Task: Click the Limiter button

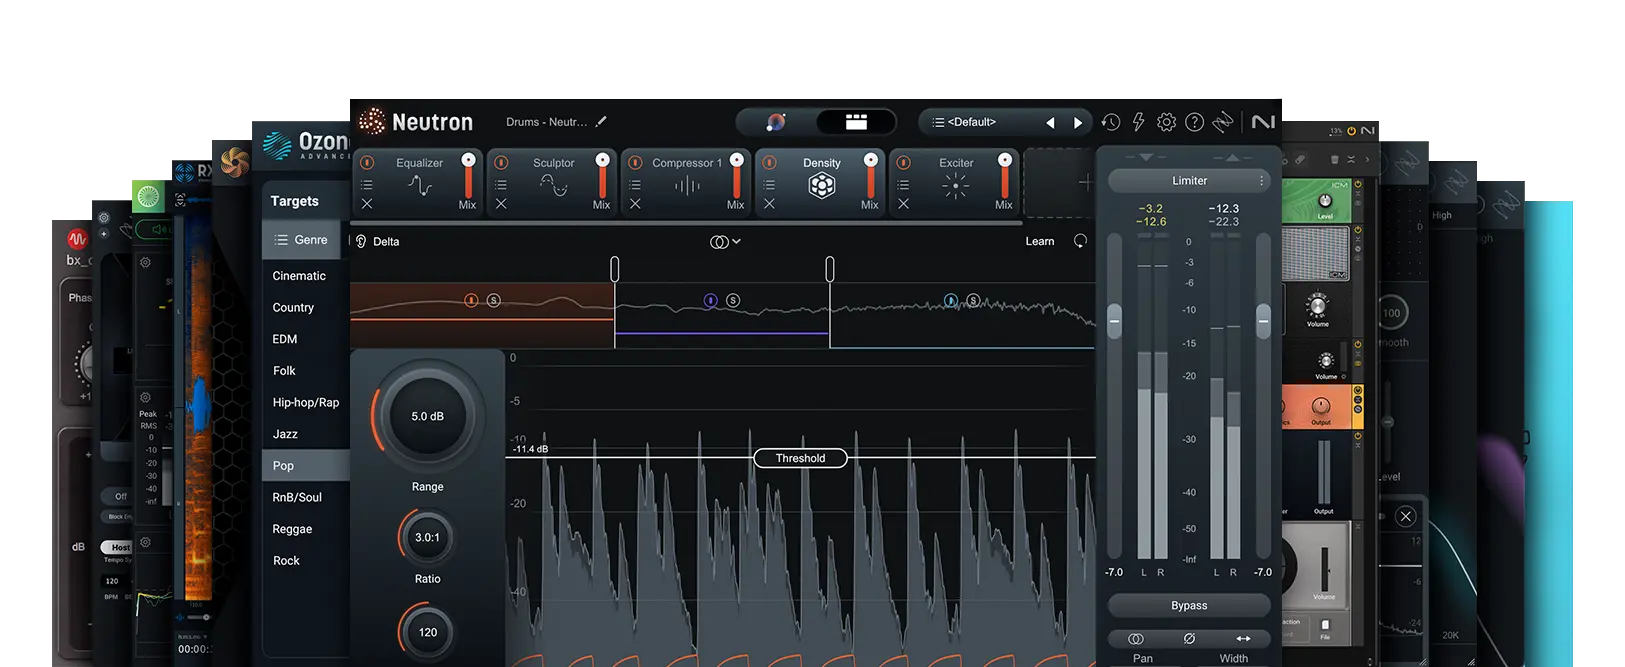Action: 1189,181
